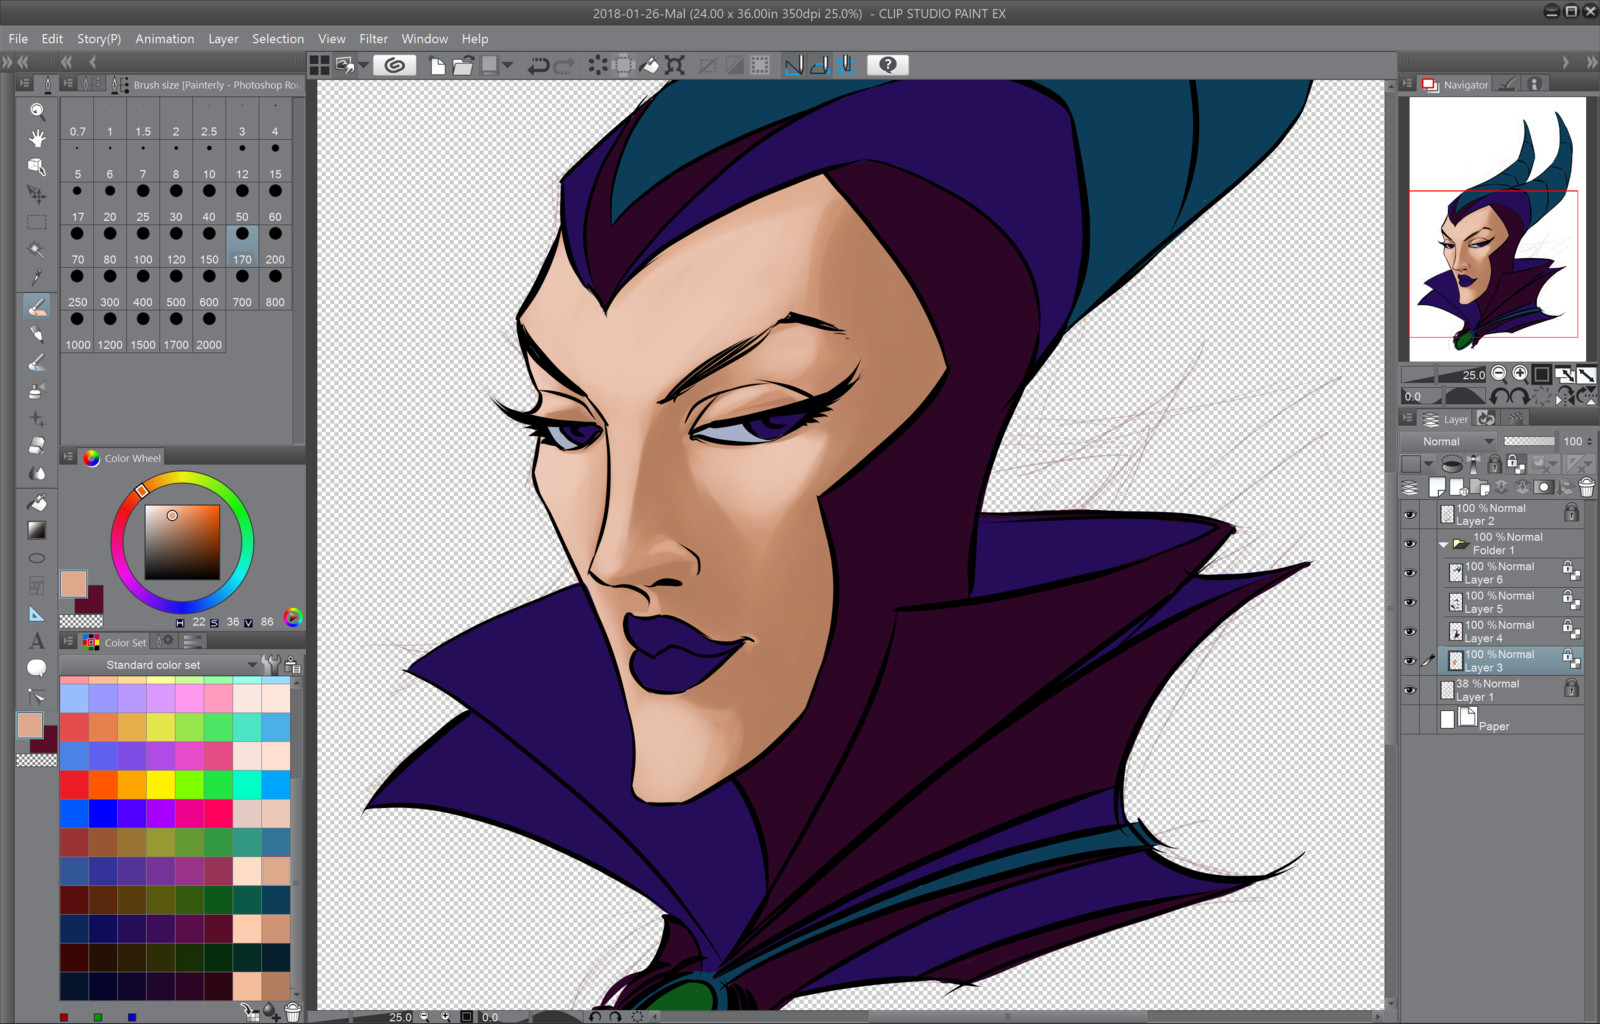1600x1024 pixels.
Task: Select the Blend tool
Action: 37,473
